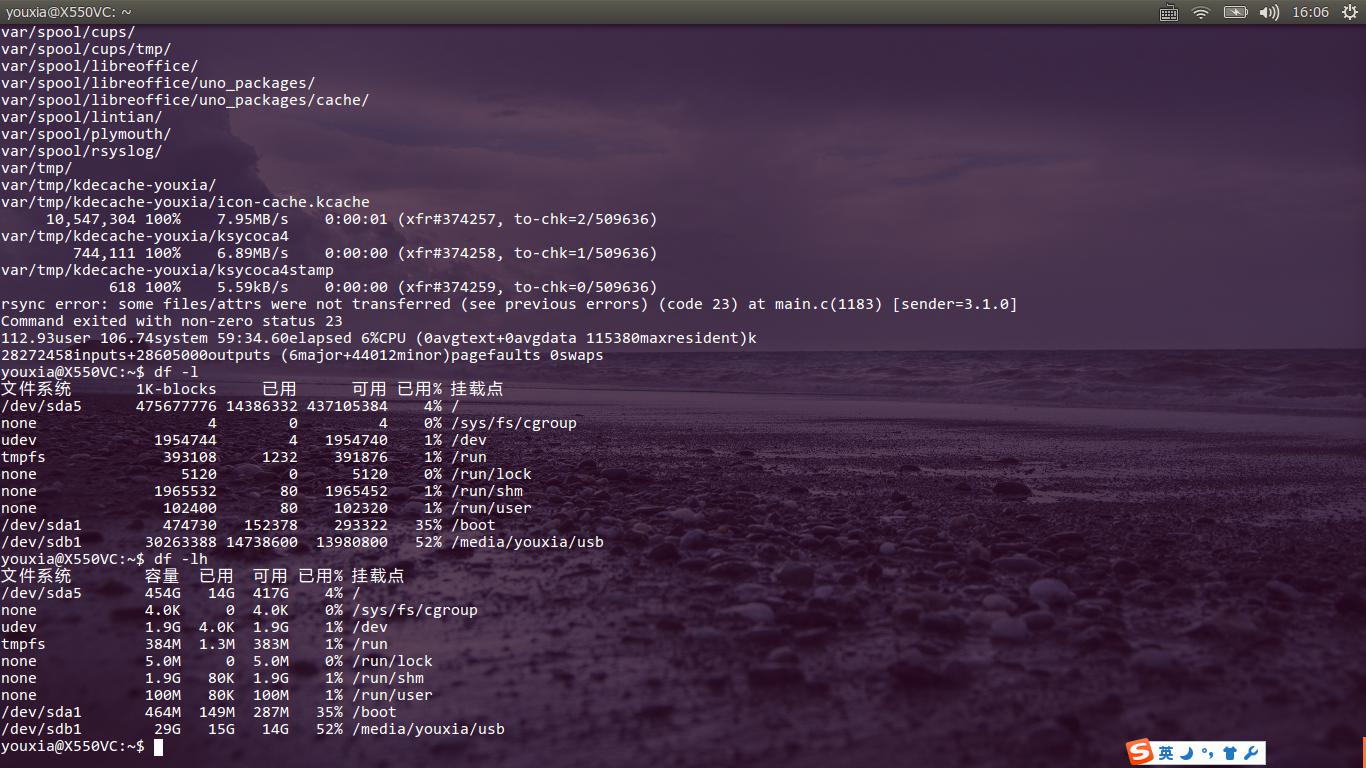Click 'Command exited with non-zero status' line
The height and width of the screenshot is (768, 1366).
click(171, 321)
